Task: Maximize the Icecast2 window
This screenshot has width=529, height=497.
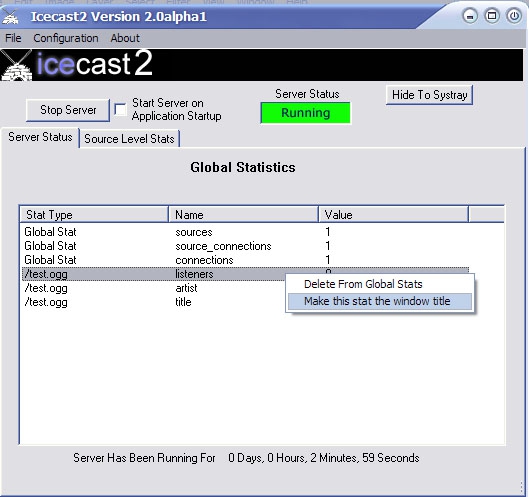Action: coord(492,16)
